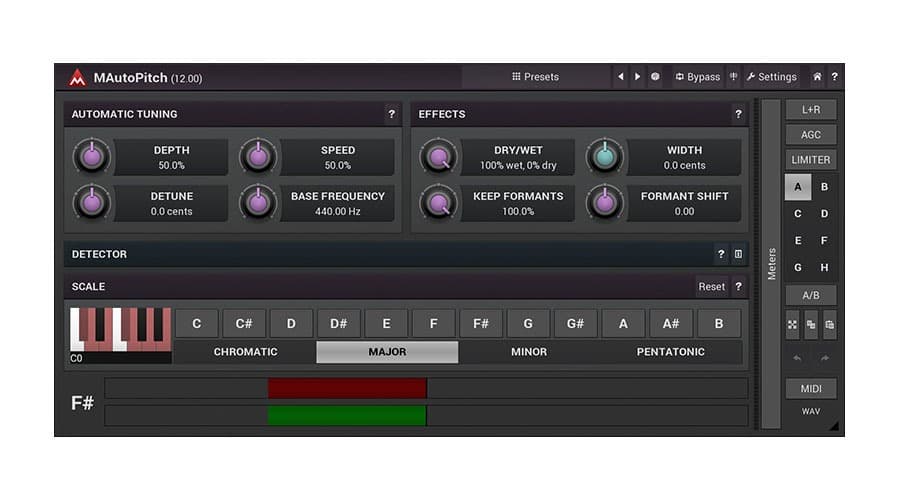900x500 pixels.
Task: Click the redo arrow icon
Action: click(824, 358)
